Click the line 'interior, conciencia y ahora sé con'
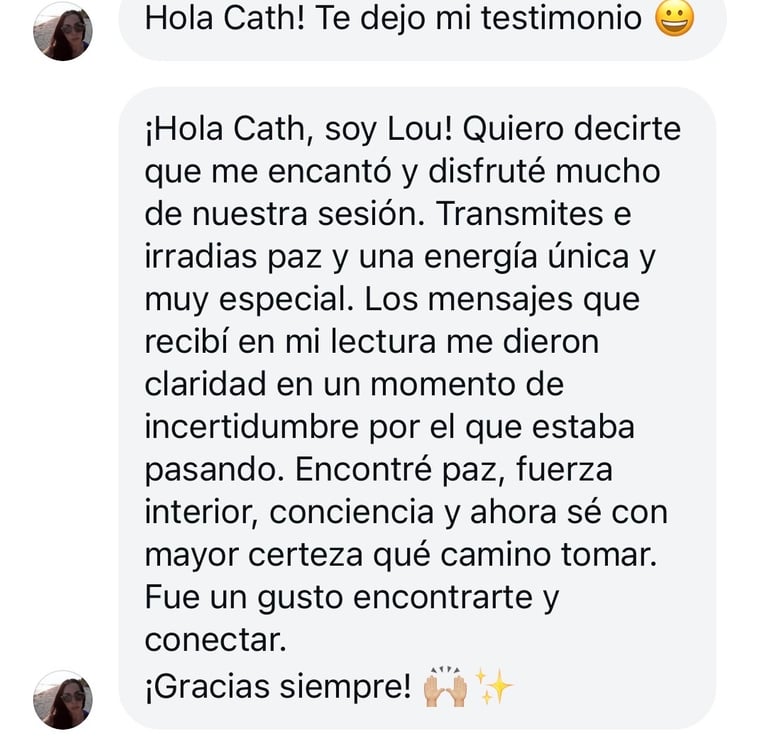Screen dimensions: 768x746 [406, 513]
